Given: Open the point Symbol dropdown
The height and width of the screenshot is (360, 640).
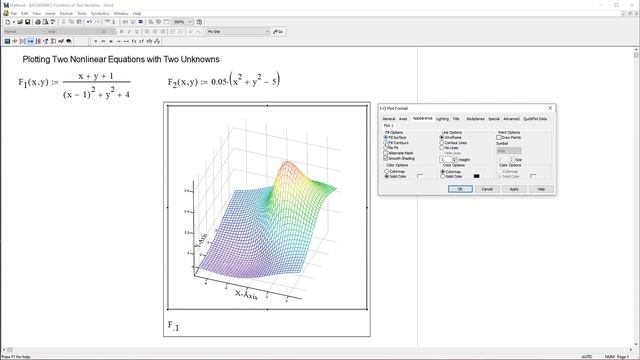Looking at the screenshot, I should [x=509, y=151].
